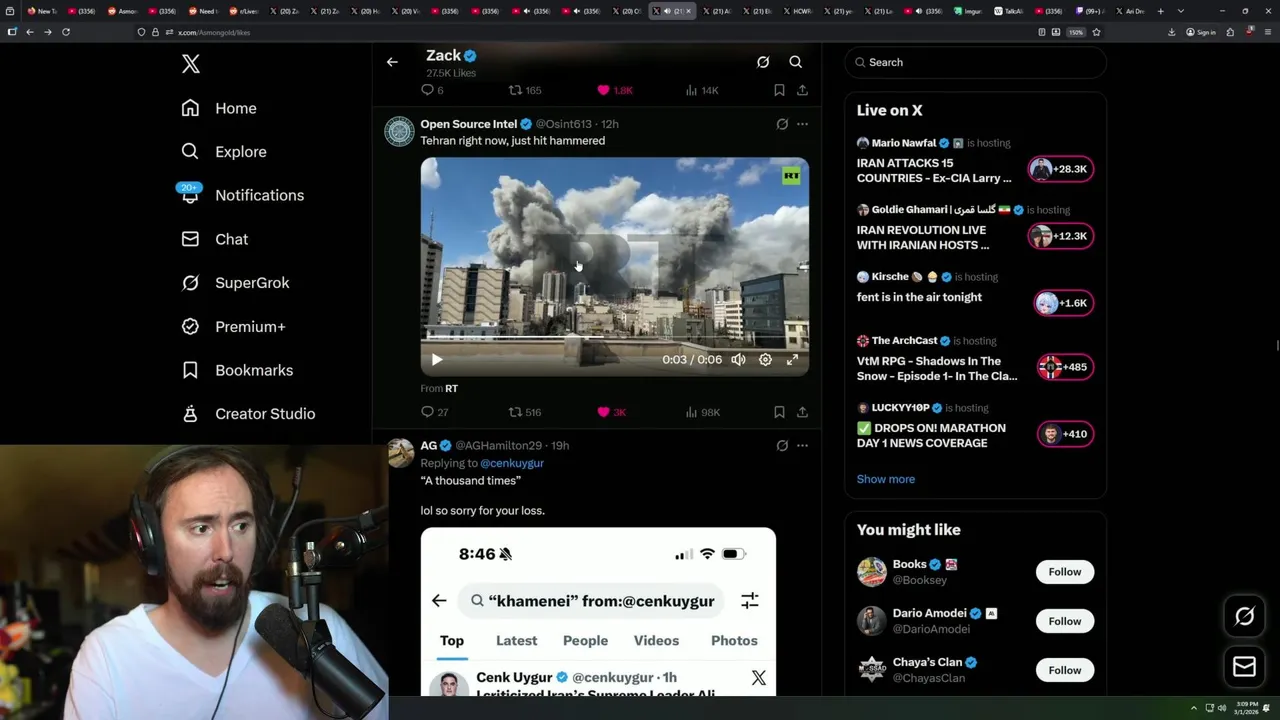
Task: Open the @cenkuygur mention link
Action: 512,463
